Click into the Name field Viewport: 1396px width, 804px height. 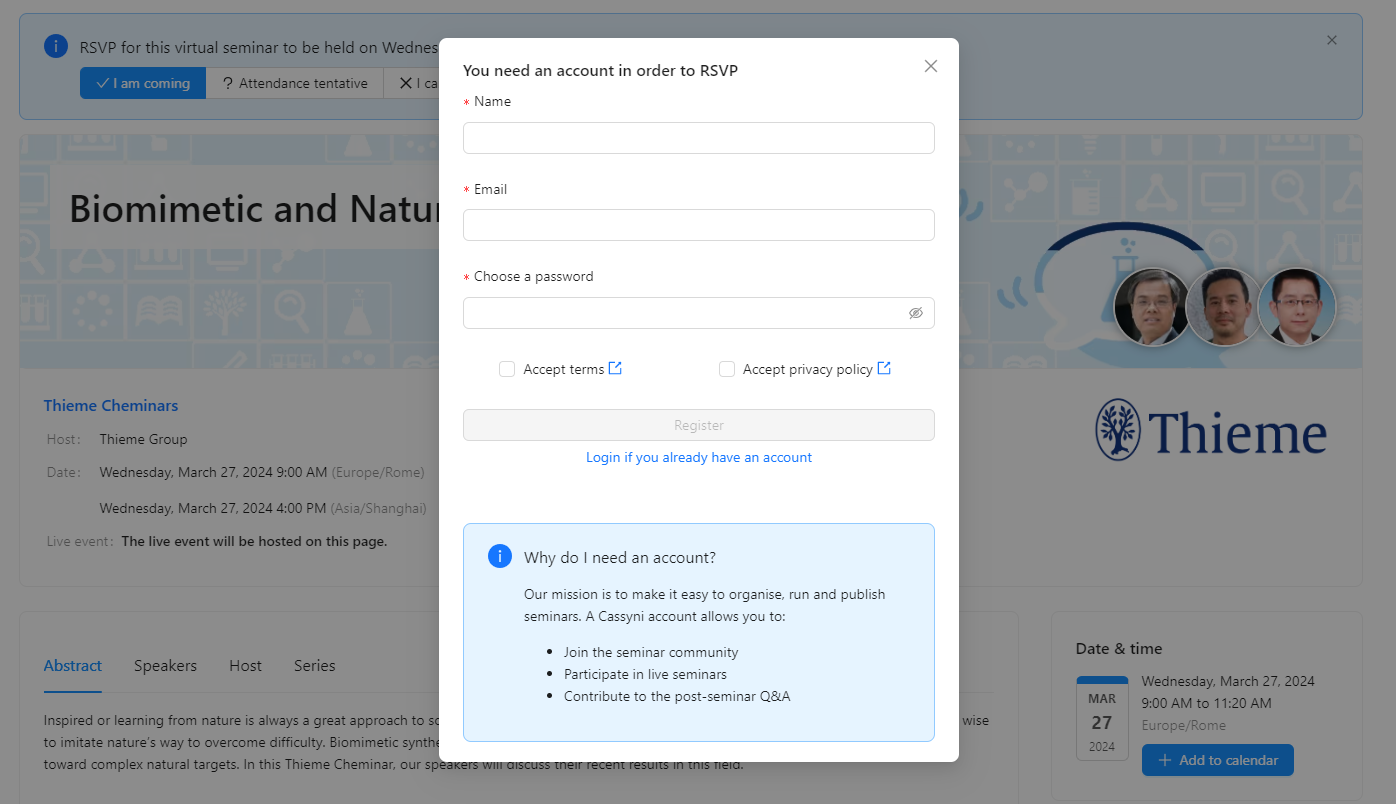click(x=698, y=138)
